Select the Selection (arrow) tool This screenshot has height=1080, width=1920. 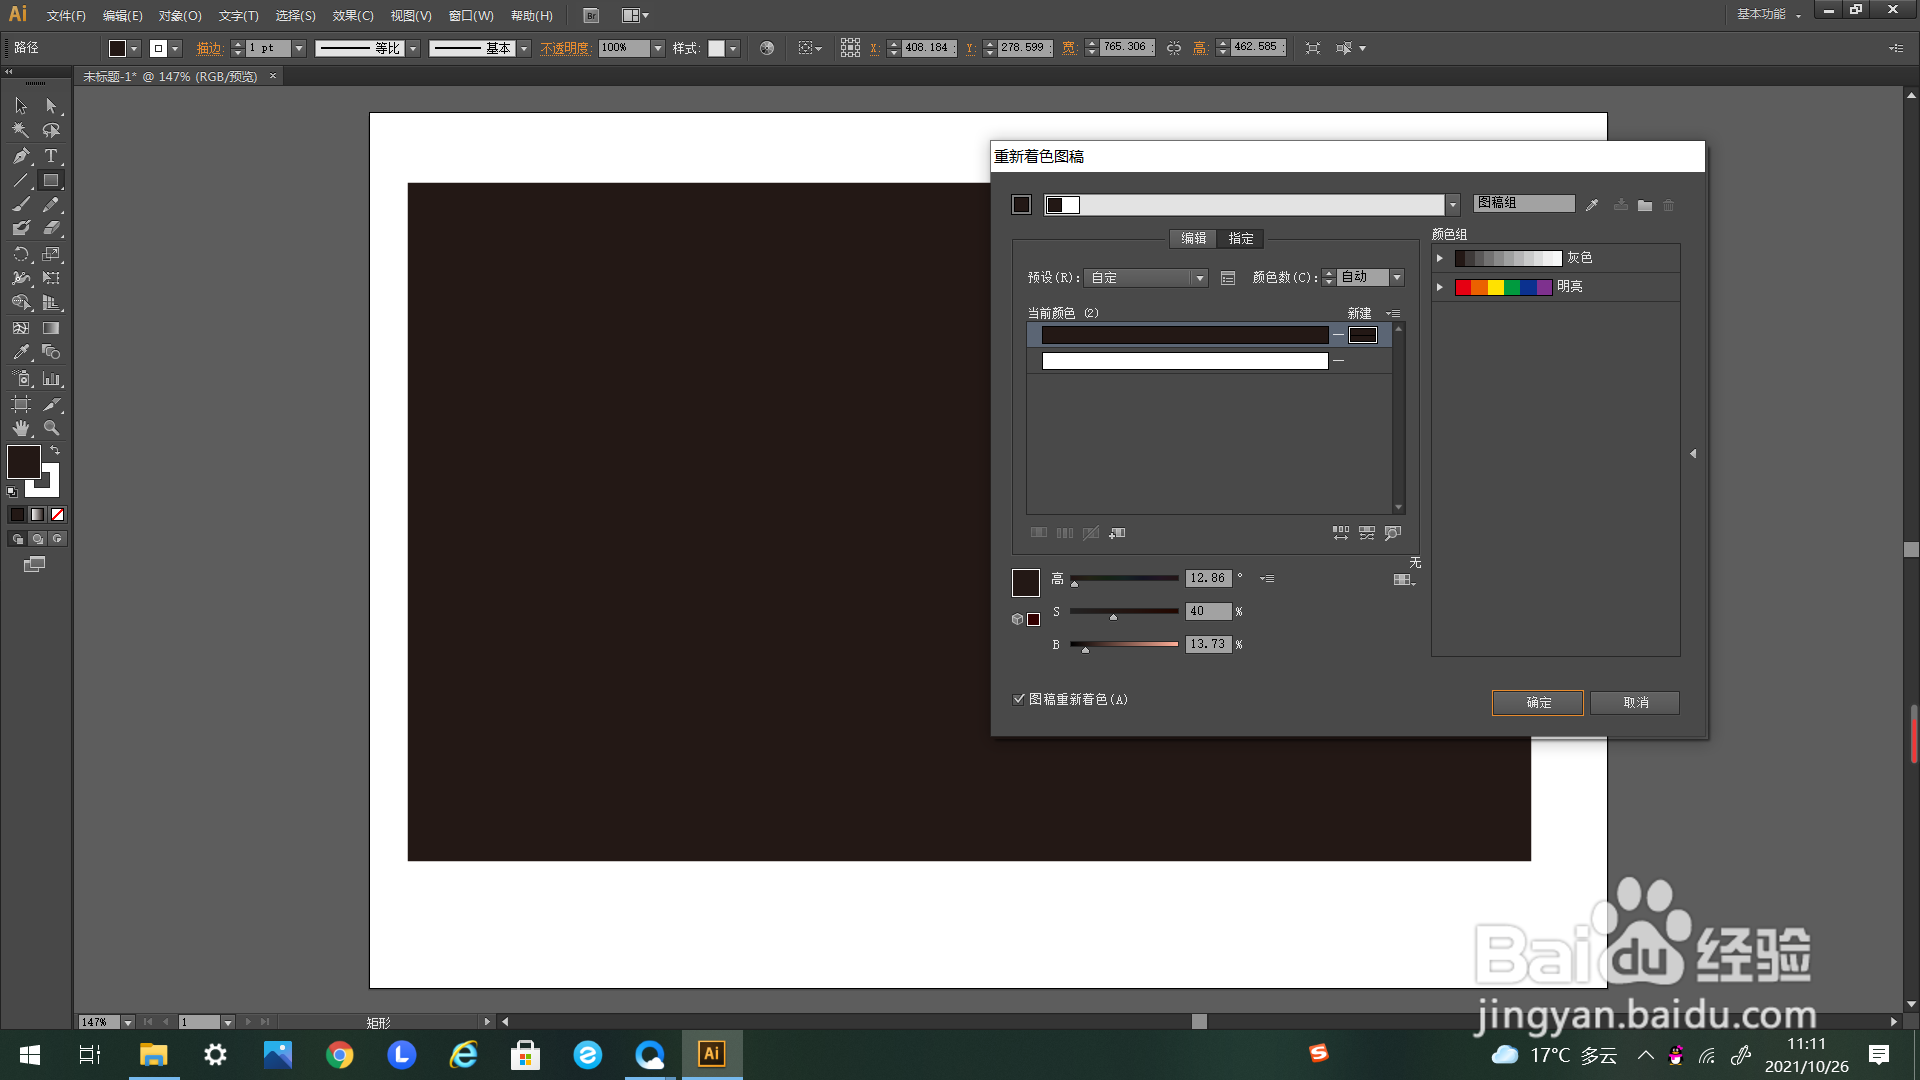click(x=21, y=106)
